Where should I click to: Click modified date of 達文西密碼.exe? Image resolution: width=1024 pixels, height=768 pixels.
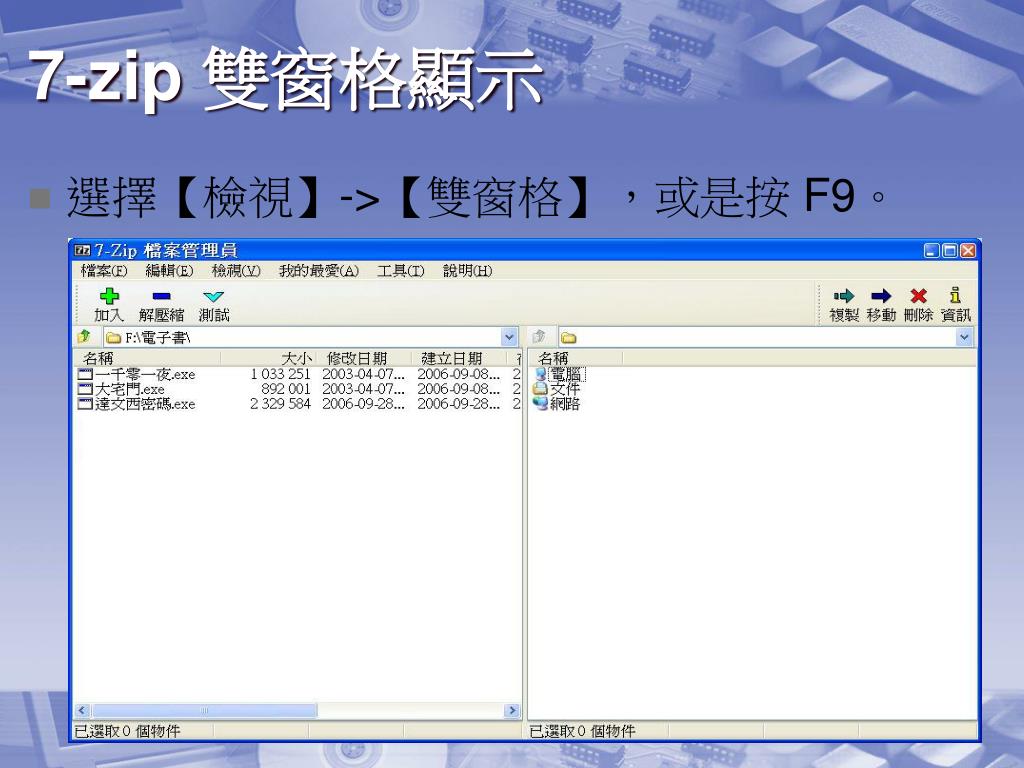tap(363, 404)
